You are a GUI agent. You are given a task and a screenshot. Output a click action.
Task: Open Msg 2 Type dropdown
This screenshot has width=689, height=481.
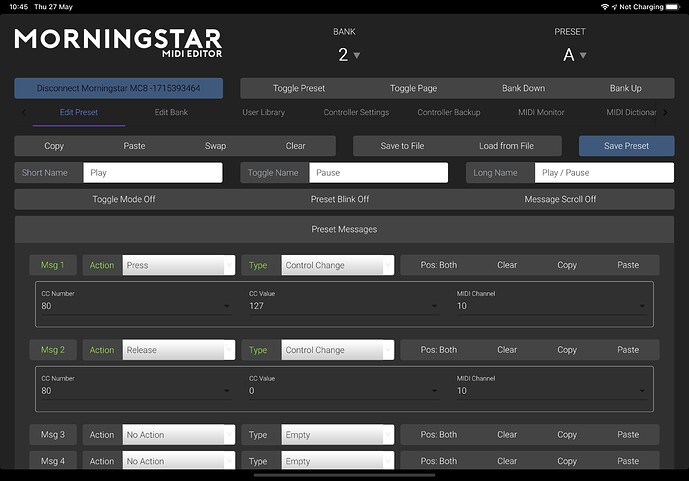pyautogui.click(x=337, y=350)
